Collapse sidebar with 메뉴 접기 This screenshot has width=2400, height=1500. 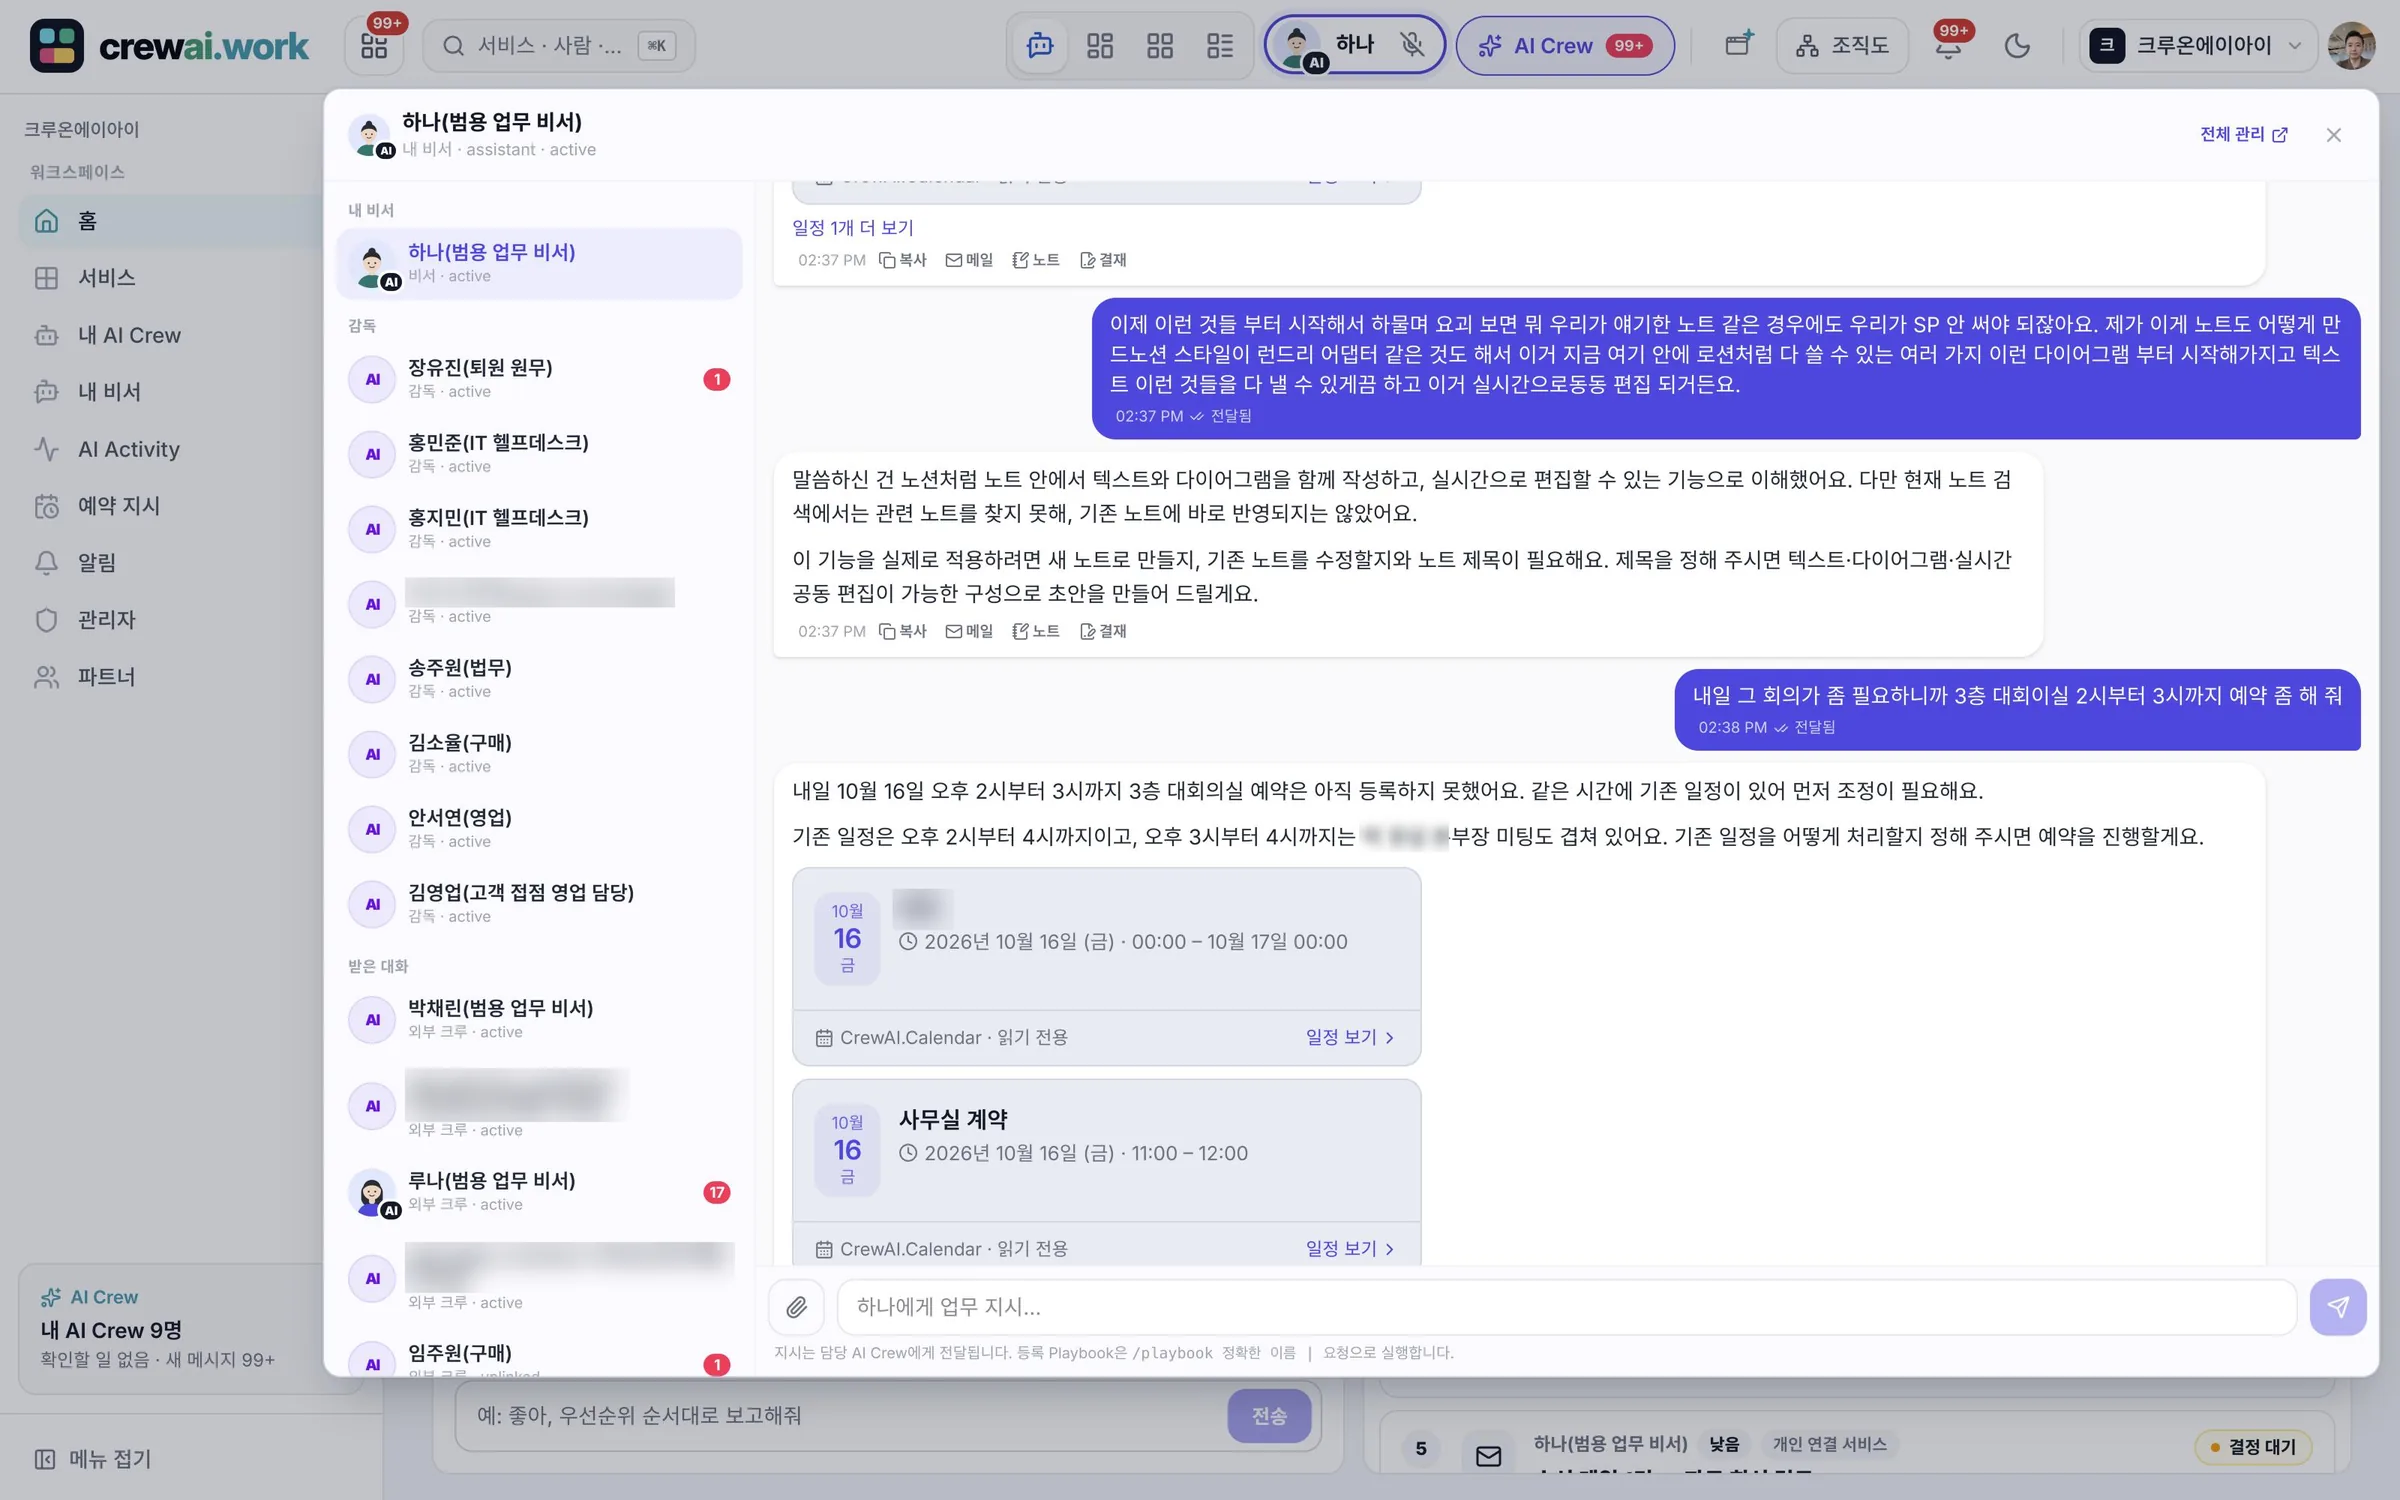point(92,1459)
